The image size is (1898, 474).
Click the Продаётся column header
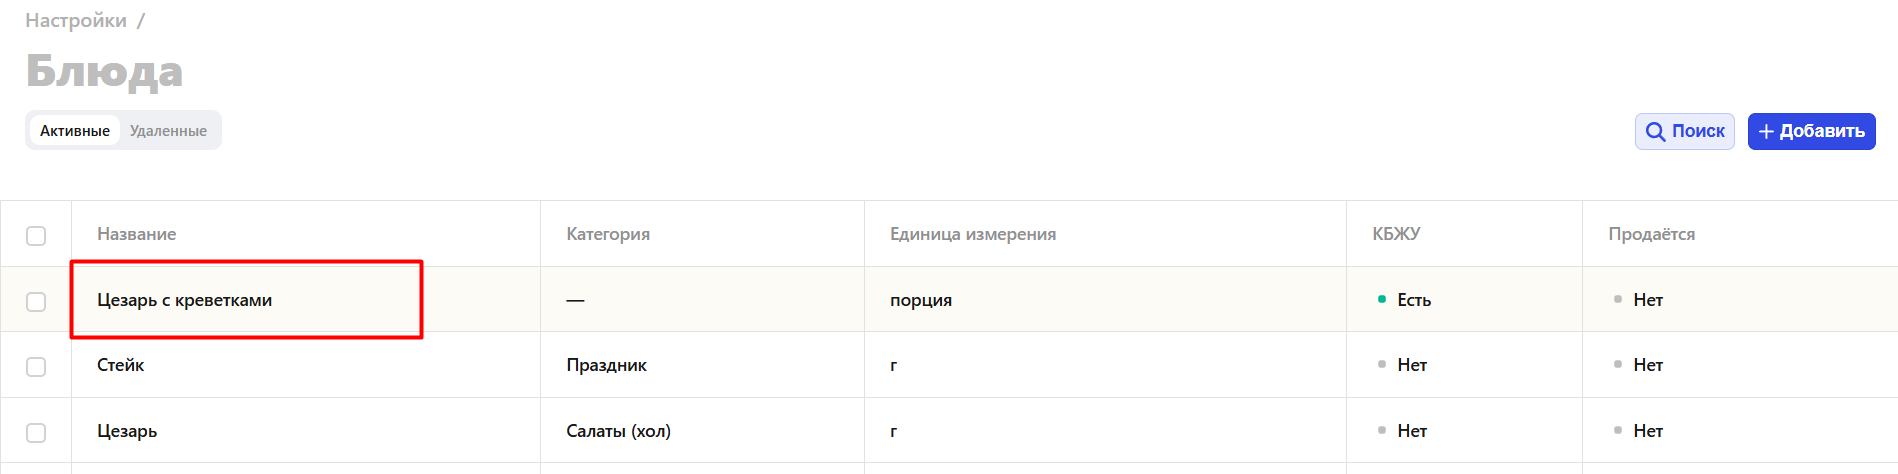click(1651, 234)
